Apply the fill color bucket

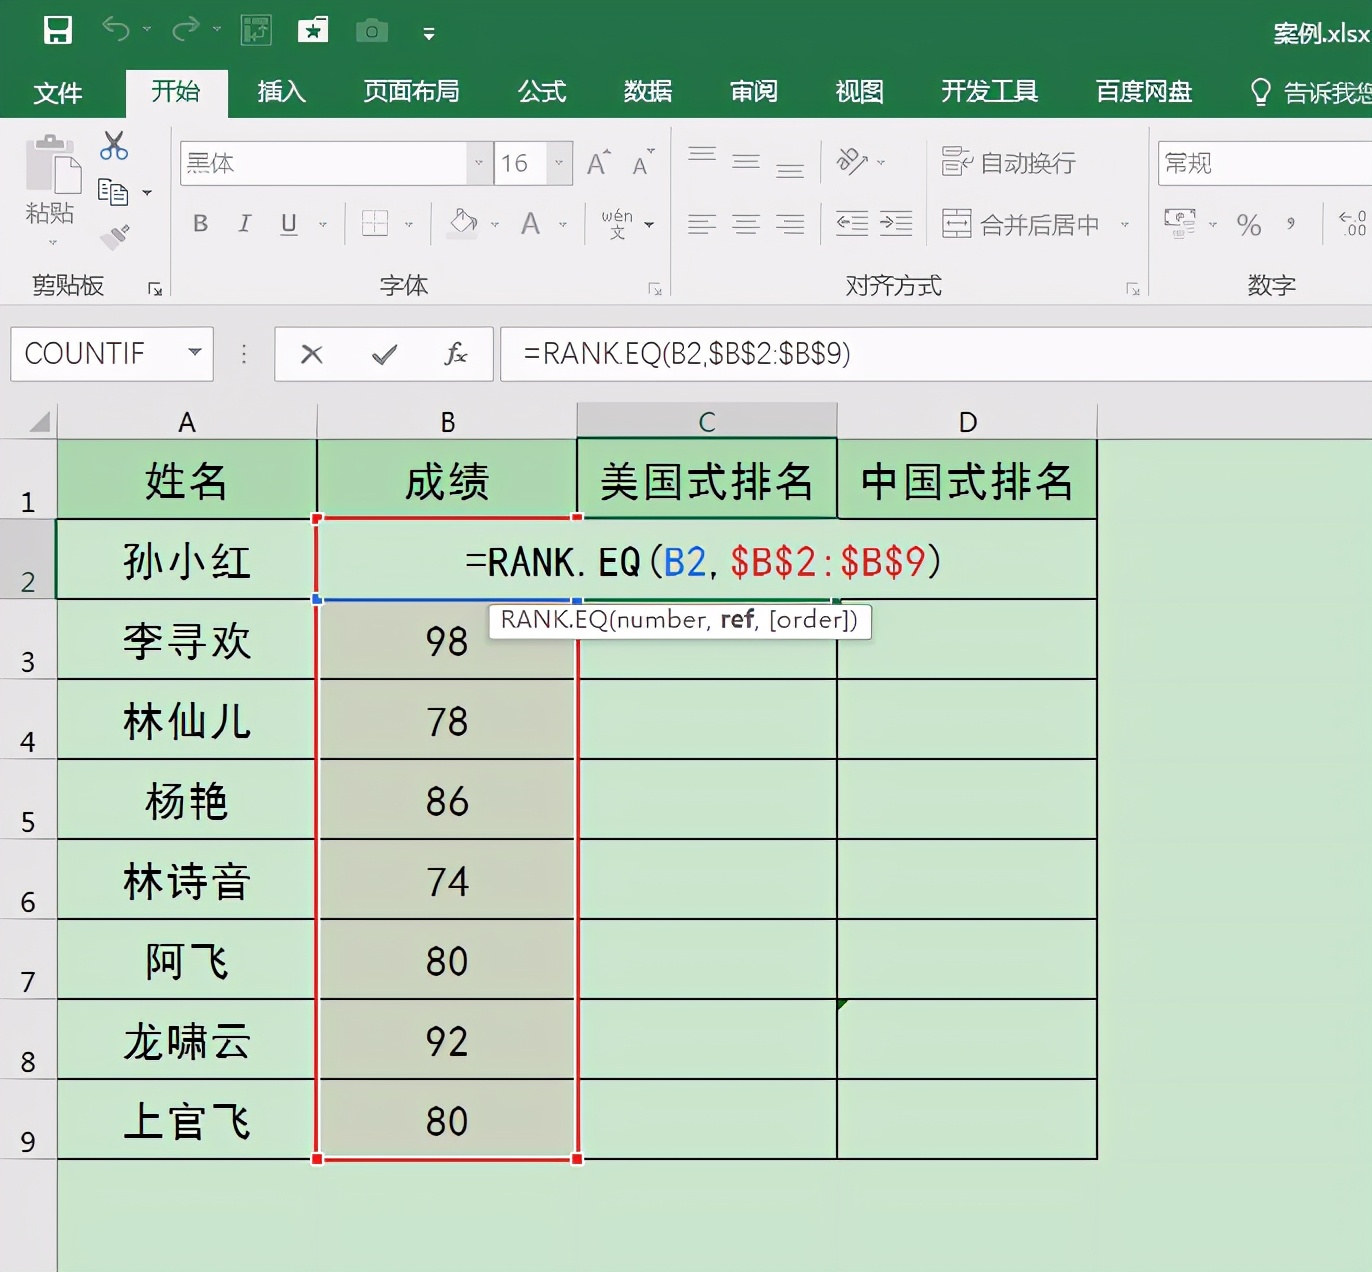pos(463,222)
